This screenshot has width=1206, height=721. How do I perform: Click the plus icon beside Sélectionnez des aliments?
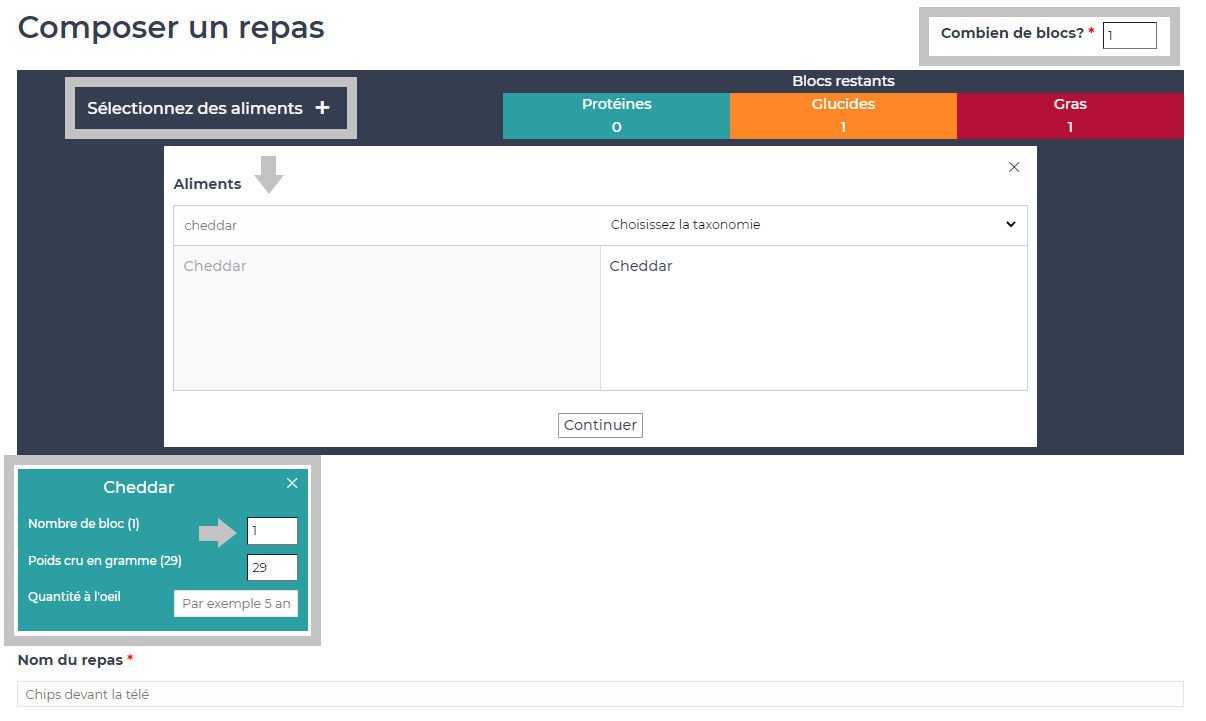(x=322, y=108)
